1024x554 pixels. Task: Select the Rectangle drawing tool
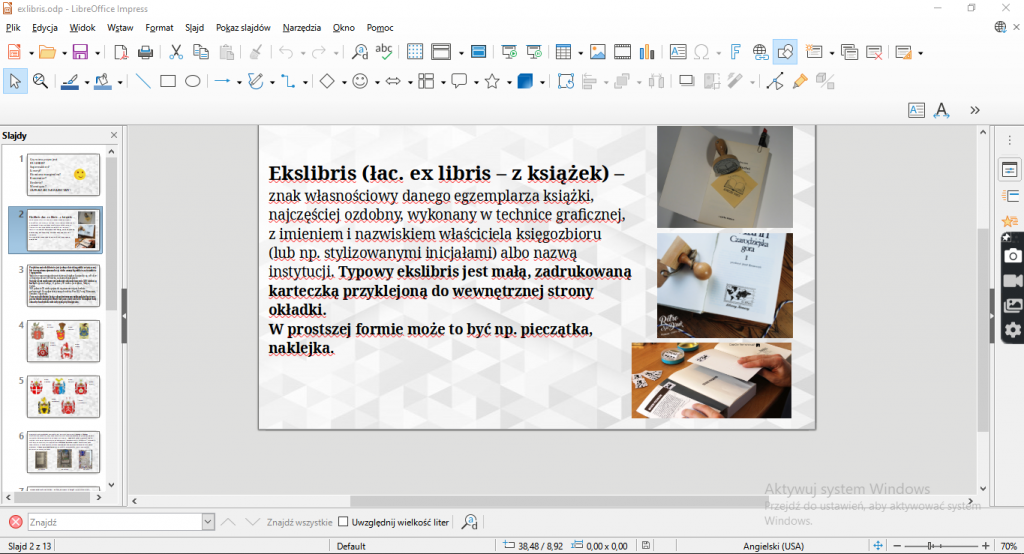(168, 82)
